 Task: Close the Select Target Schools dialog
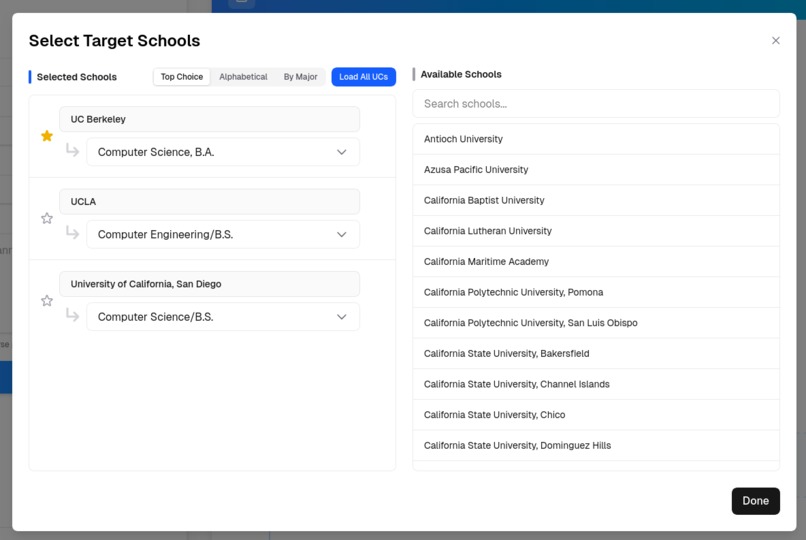776,41
